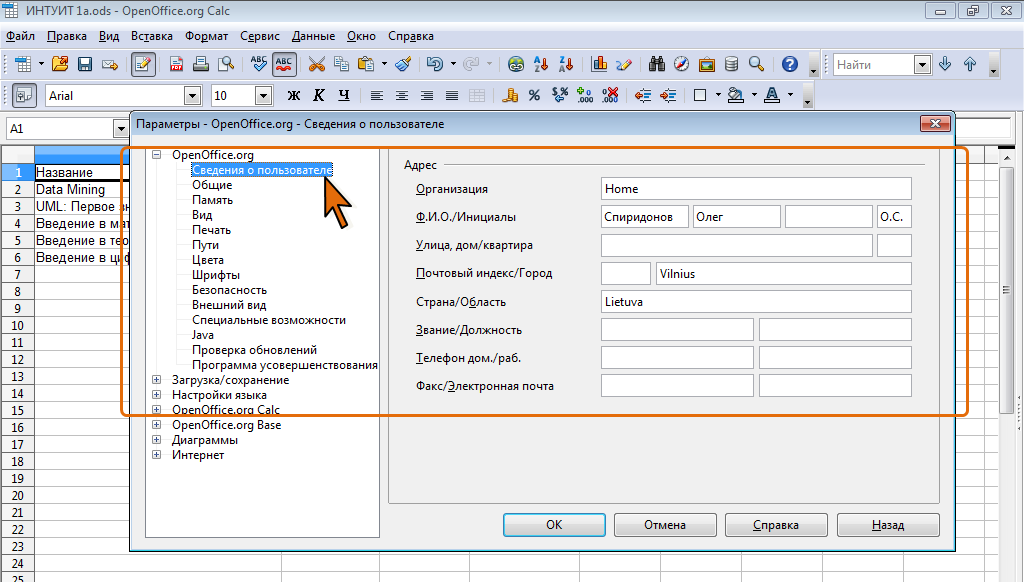Image resolution: width=1024 pixels, height=582 pixels.
Task: Select Память in the options tree
Action: [212, 200]
